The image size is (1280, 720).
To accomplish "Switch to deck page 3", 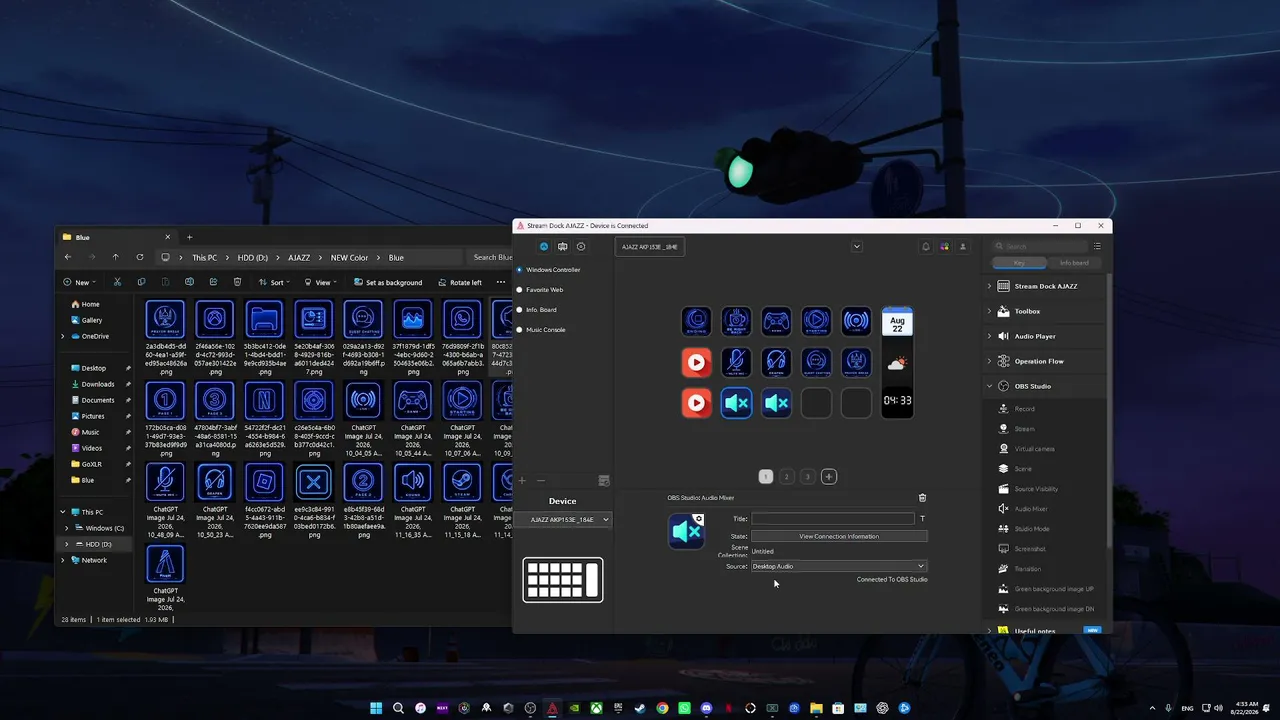I will click(807, 477).
